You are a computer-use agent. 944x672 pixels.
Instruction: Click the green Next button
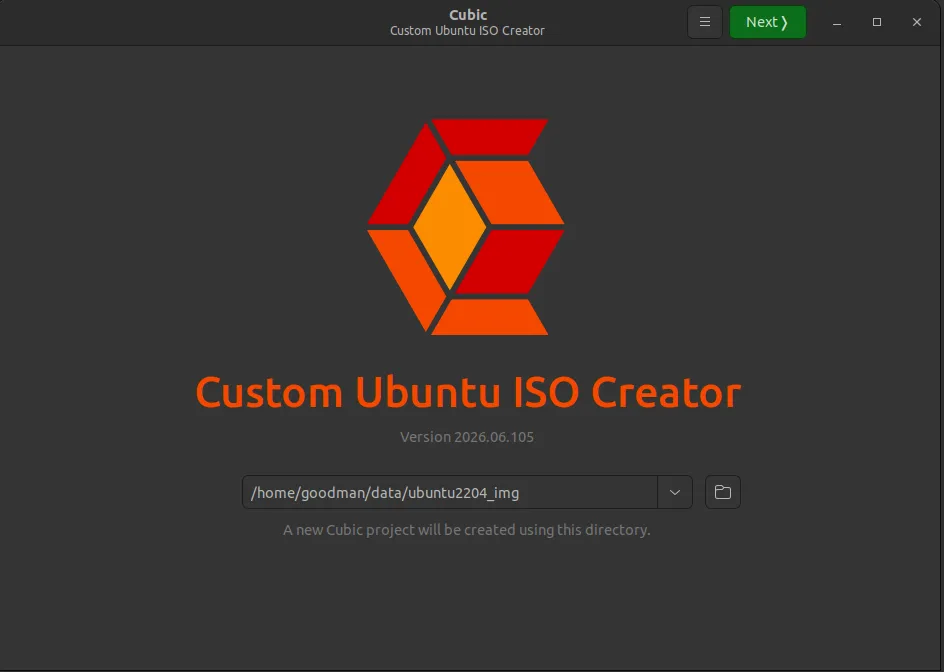(x=768, y=22)
